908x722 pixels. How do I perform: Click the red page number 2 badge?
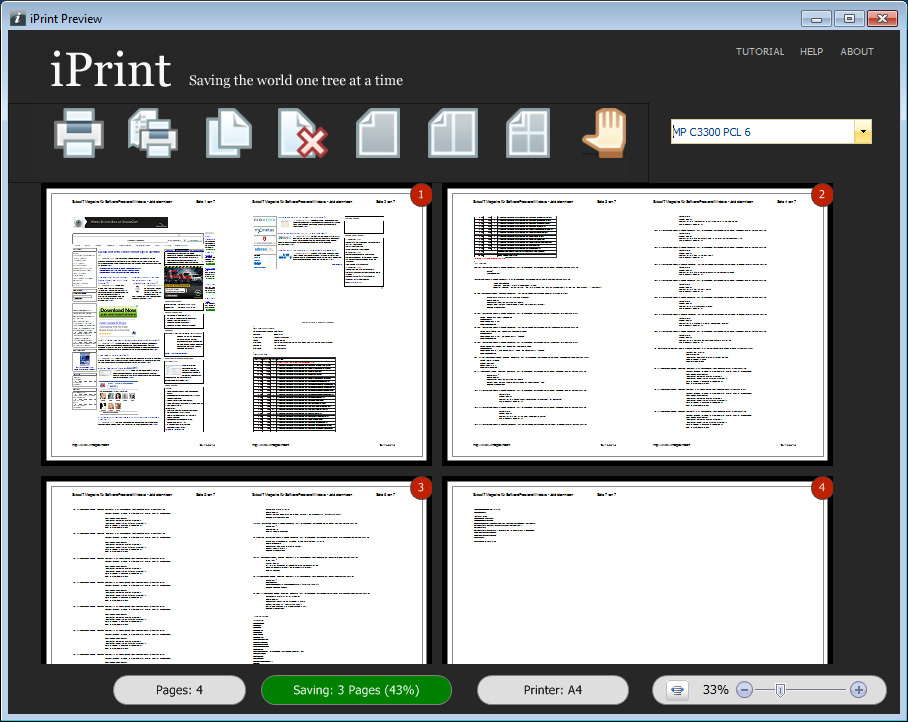pyautogui.click(x=822, y=195)
